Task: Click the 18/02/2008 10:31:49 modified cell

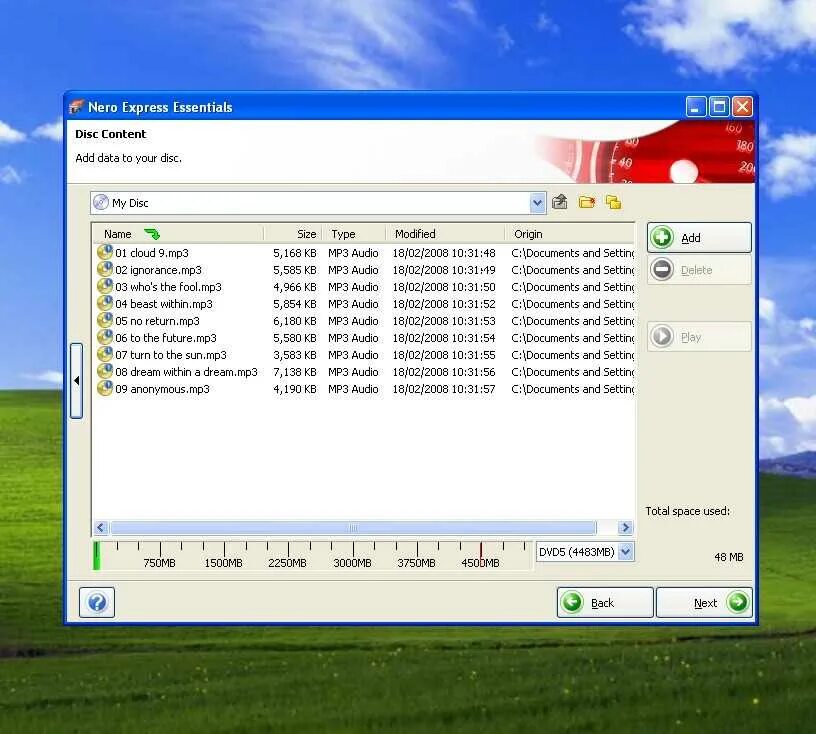Action: click(444, 270)
